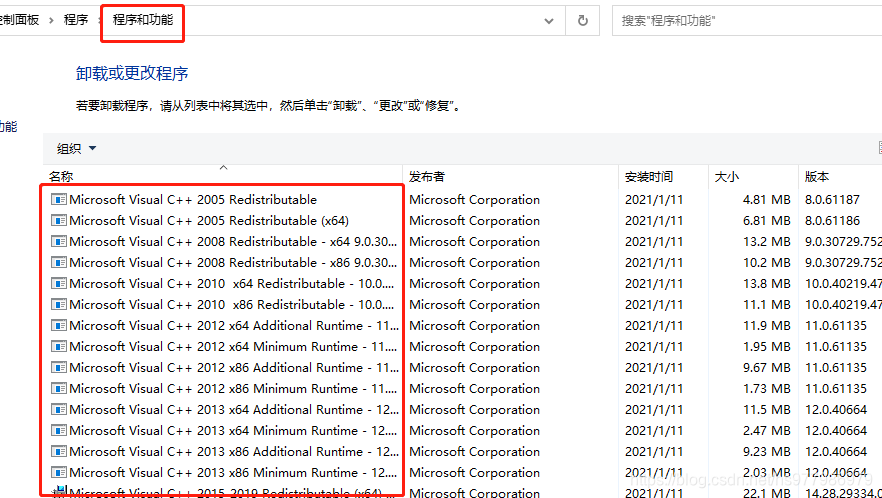
Task: Click the refresh button in the address bar
Action: pyautogui.click(x=583, y=21)
